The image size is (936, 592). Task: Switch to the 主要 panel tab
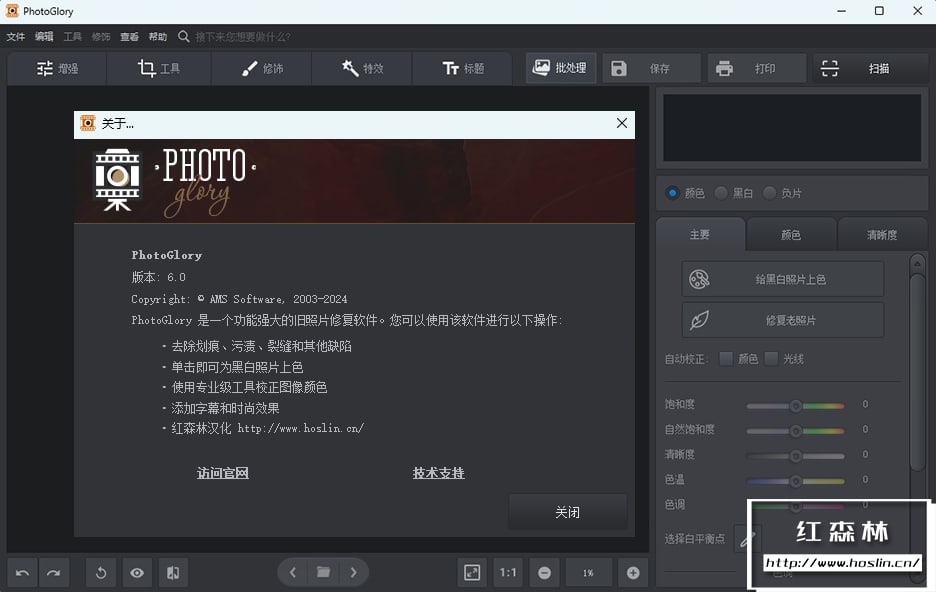tap(700, 235)
